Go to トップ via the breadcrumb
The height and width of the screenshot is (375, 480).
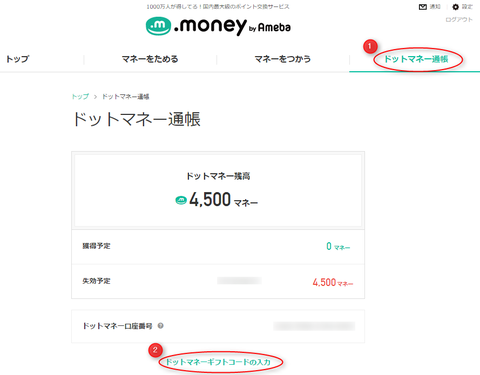(80, 96)
